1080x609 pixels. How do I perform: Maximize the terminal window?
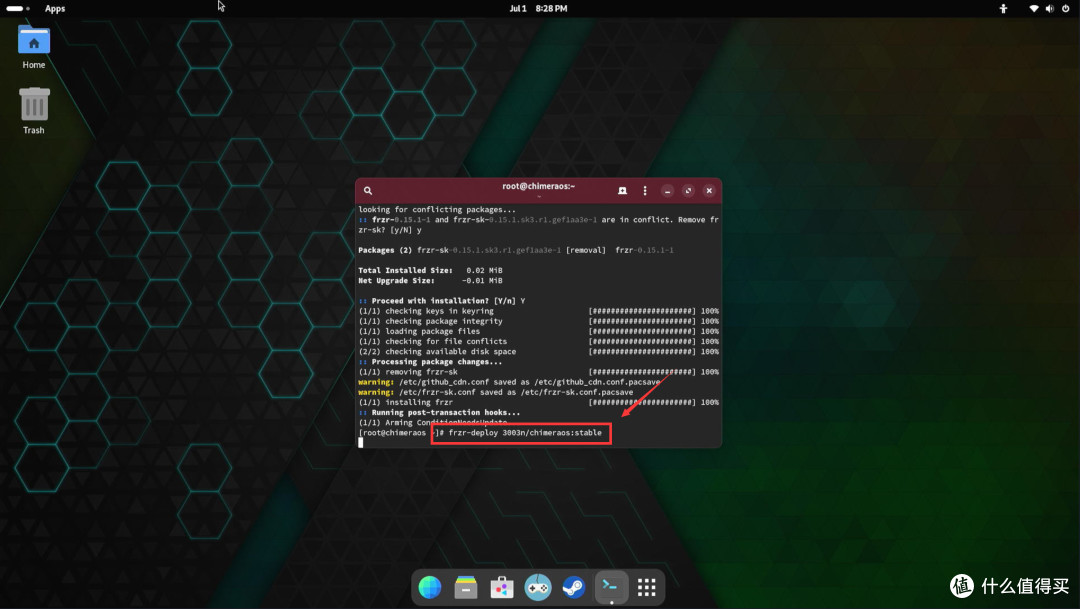688,190
